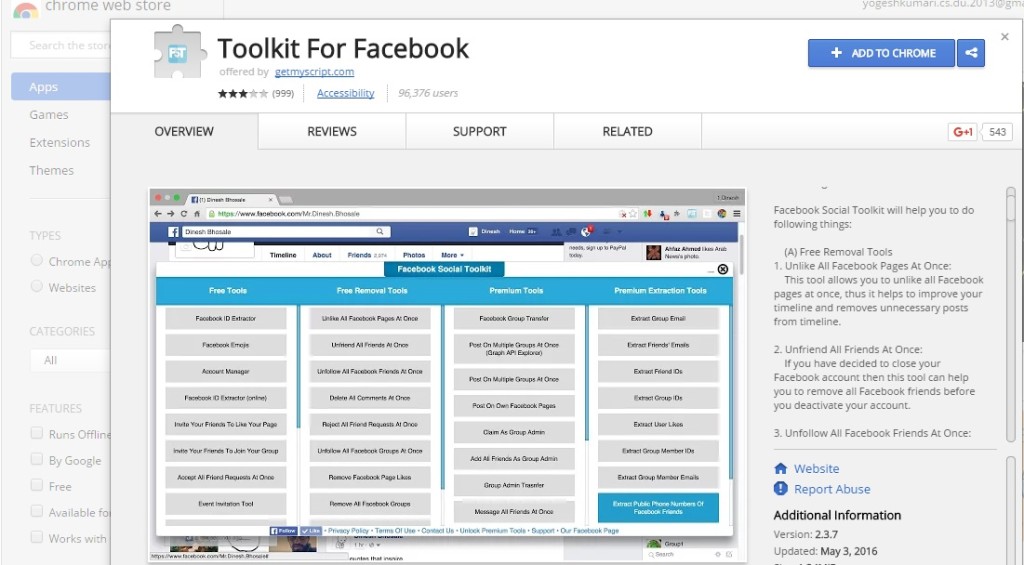
Task: Switch to the Reviews tab
Action: tap(332, 131)
